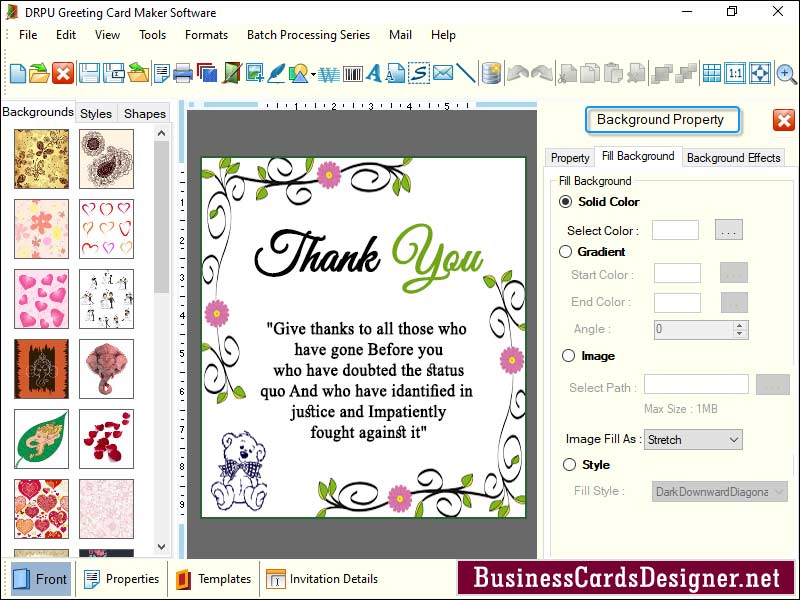Open the Image Fill As dropdown
This screenshot has width=800, height=600.
692,439
